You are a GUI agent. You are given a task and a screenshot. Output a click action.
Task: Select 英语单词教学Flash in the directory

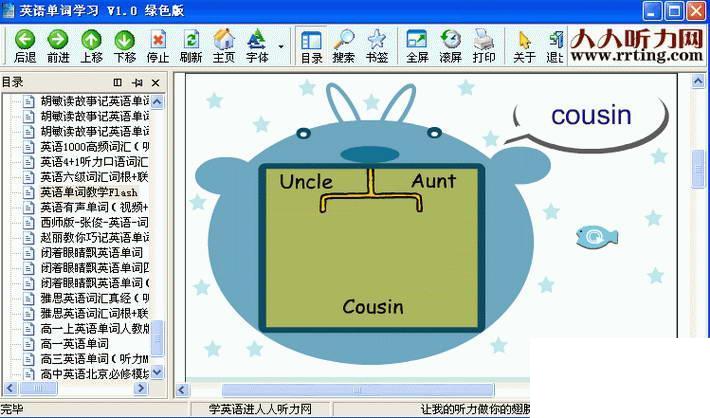tap(89, 192)
